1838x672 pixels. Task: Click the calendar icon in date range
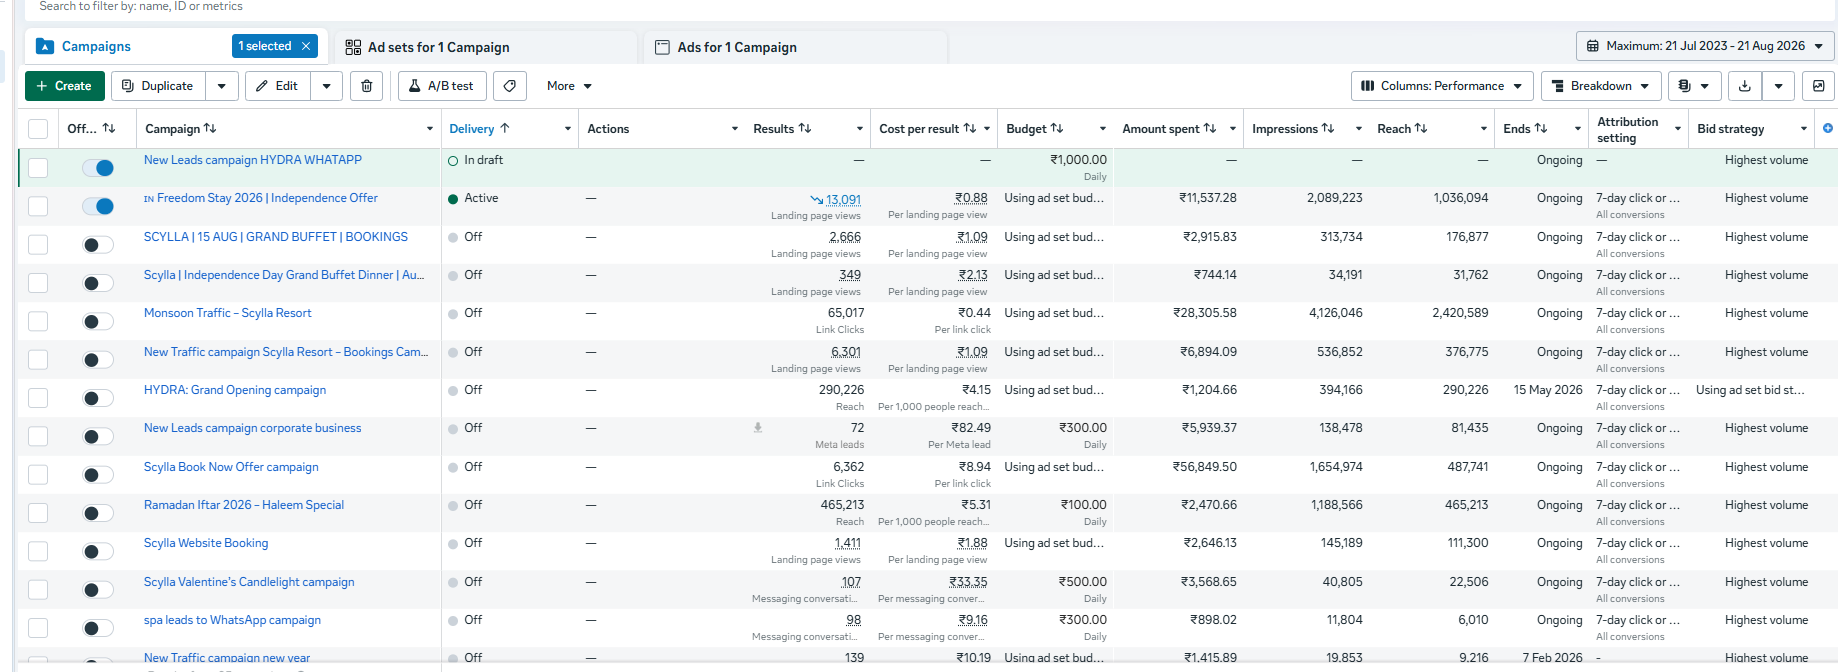1593,46
